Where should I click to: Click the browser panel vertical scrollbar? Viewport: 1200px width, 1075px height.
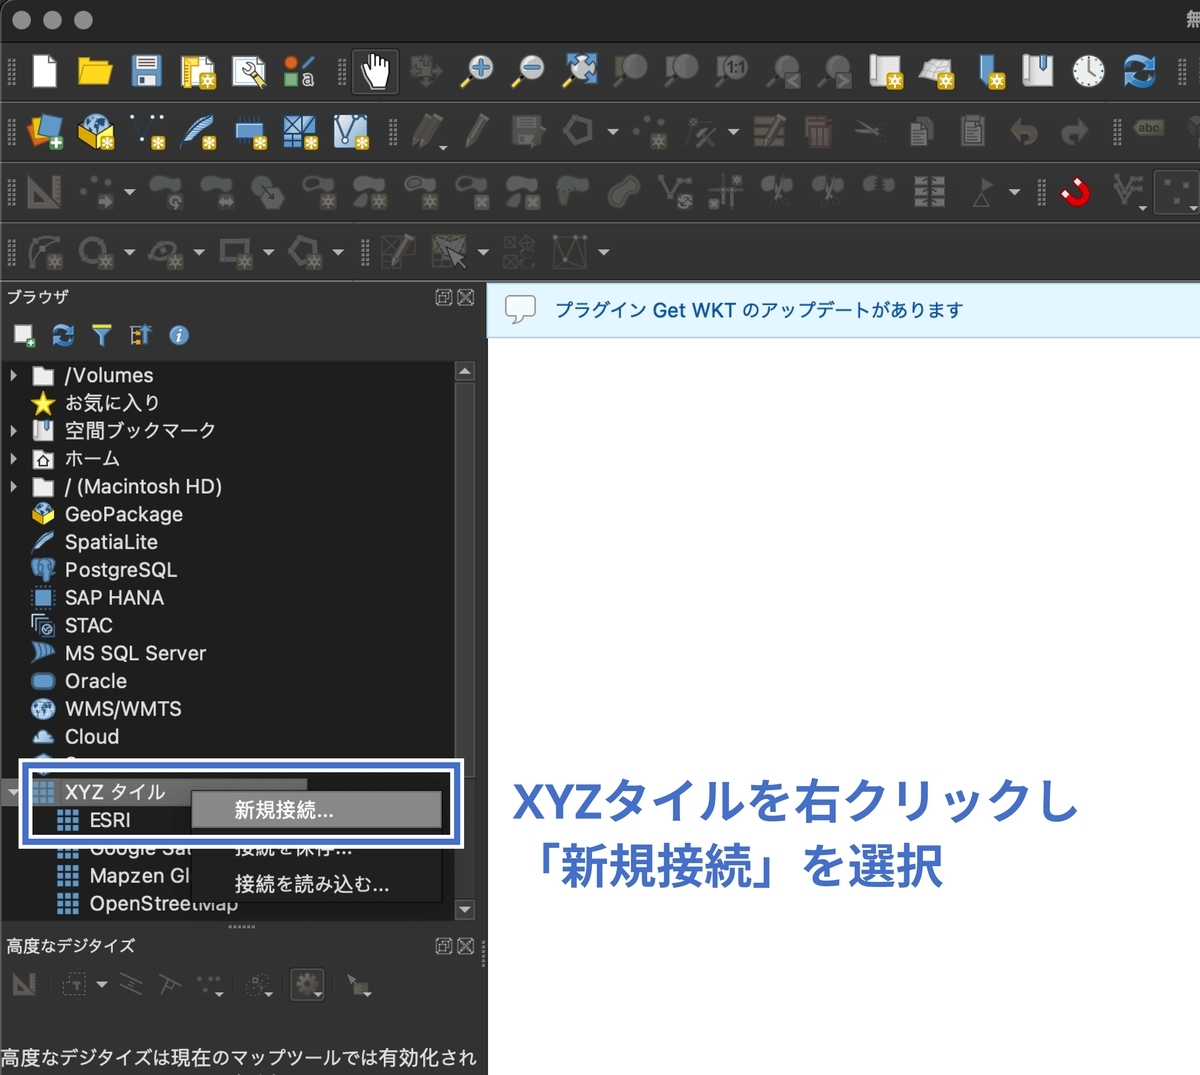(464, 640)
